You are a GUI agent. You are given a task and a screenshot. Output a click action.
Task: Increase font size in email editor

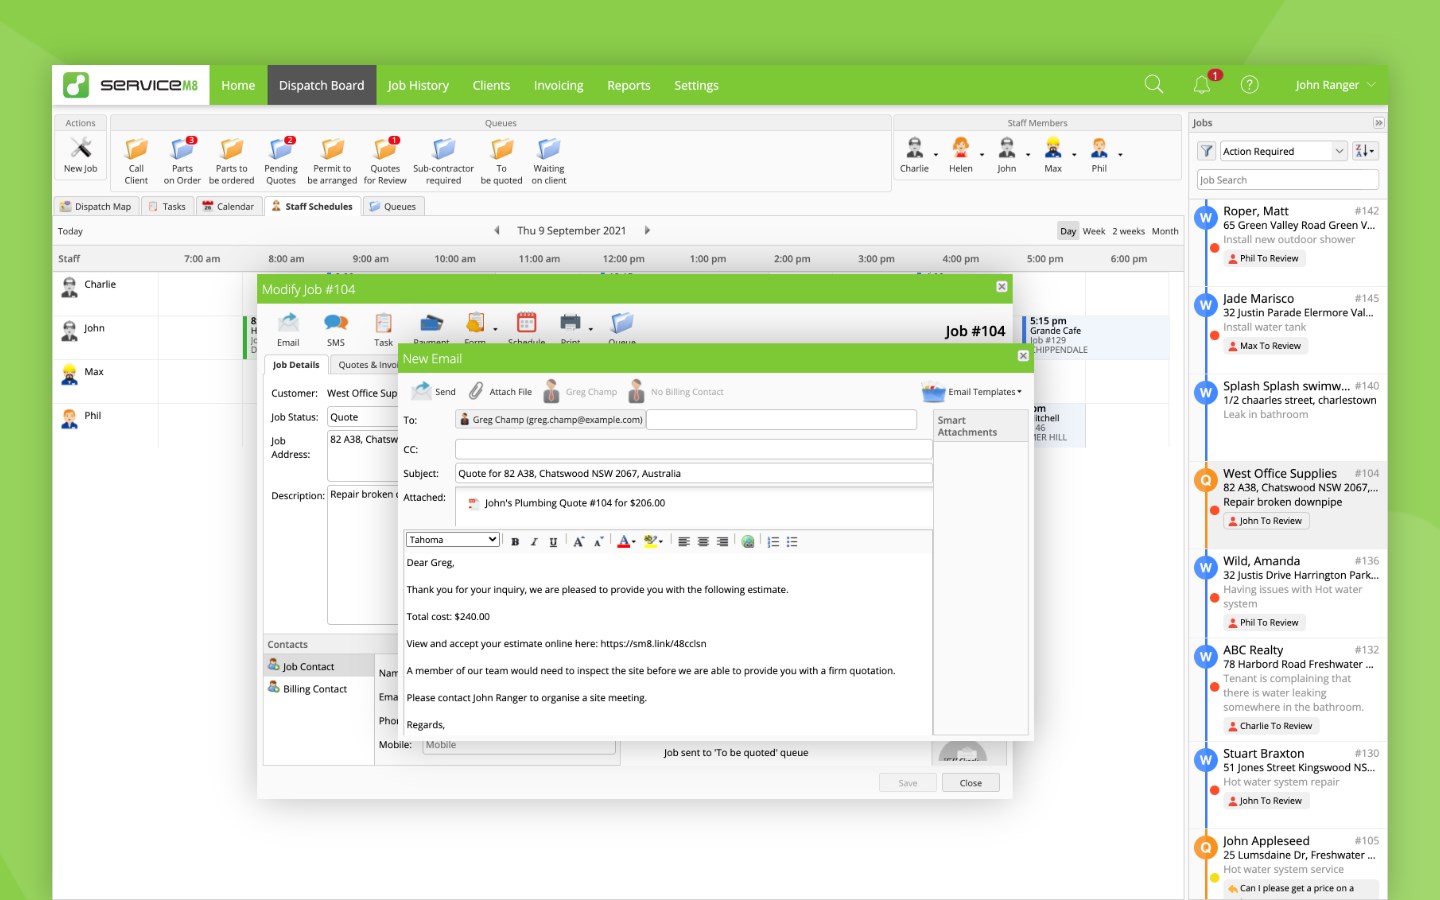578,541
